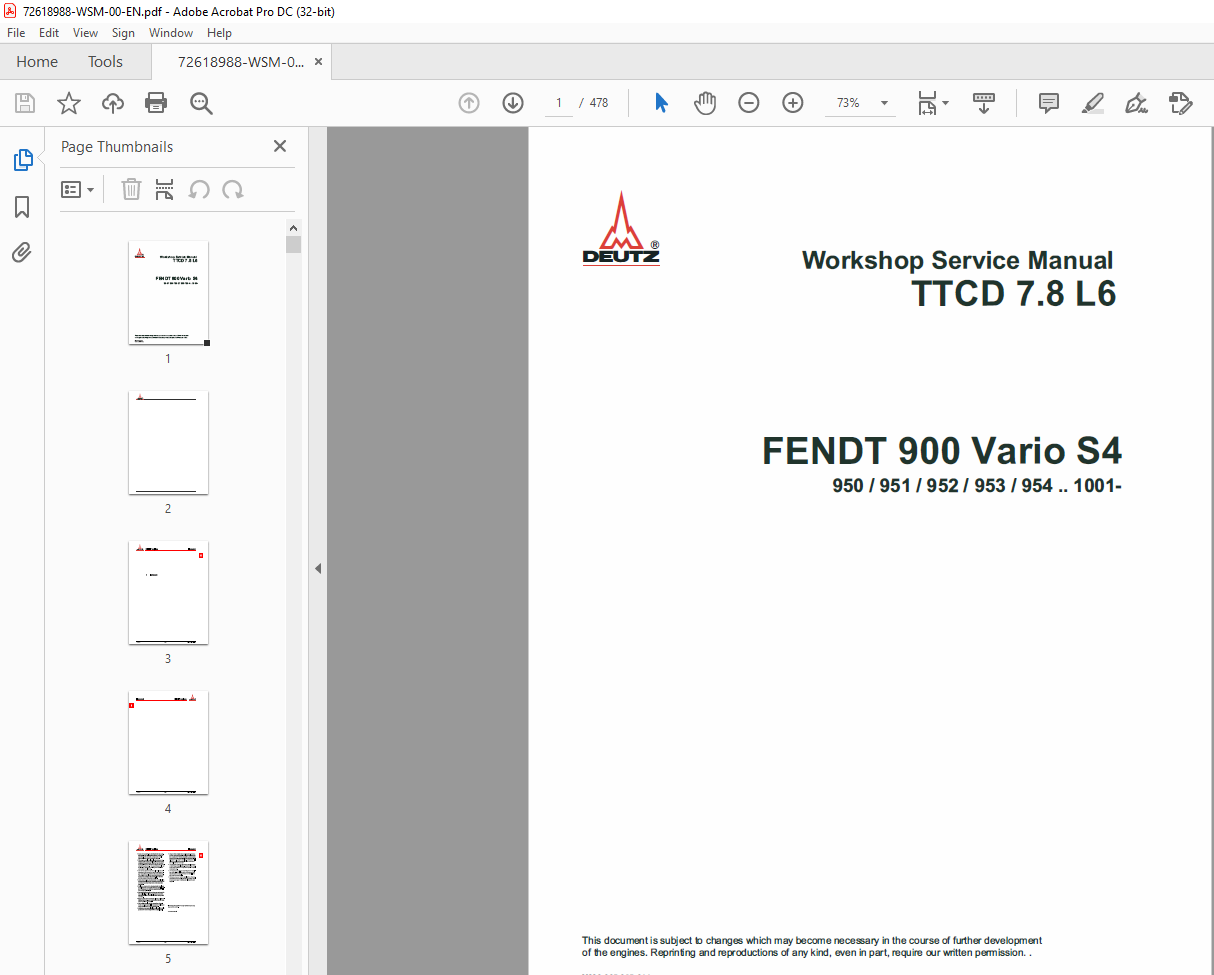Switch to the Home tab
The image size is (1214, 975).
[x=37, y=62]
